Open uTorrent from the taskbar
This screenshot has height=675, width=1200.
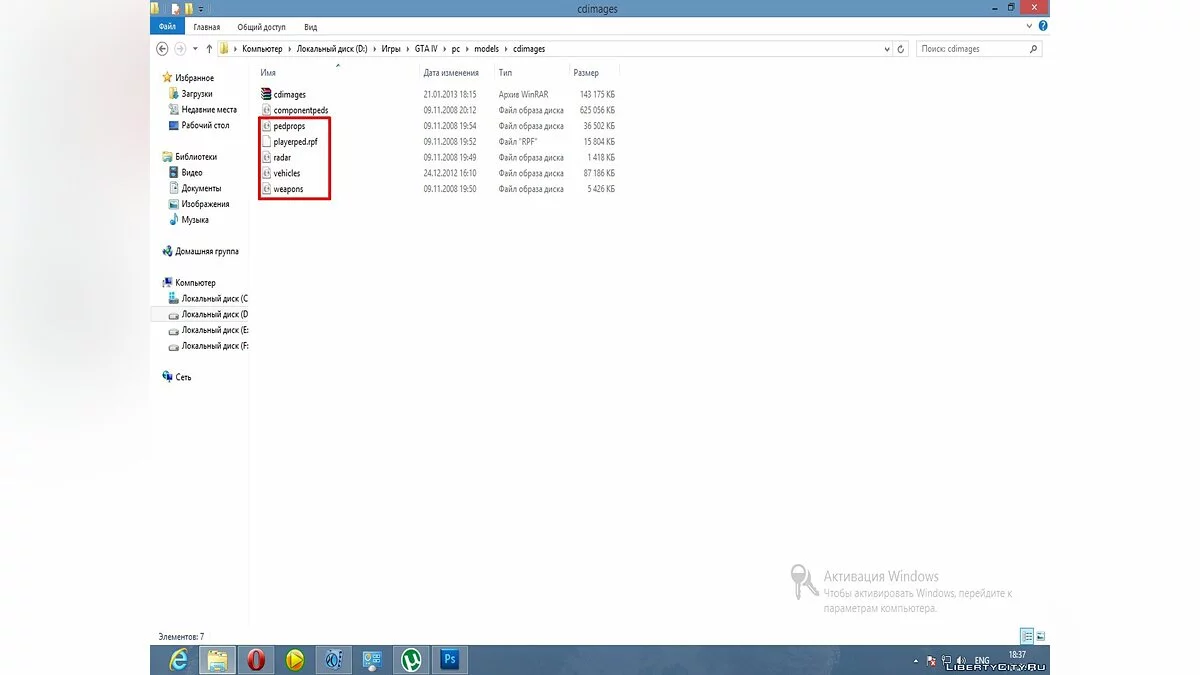(x=410, y=659)
